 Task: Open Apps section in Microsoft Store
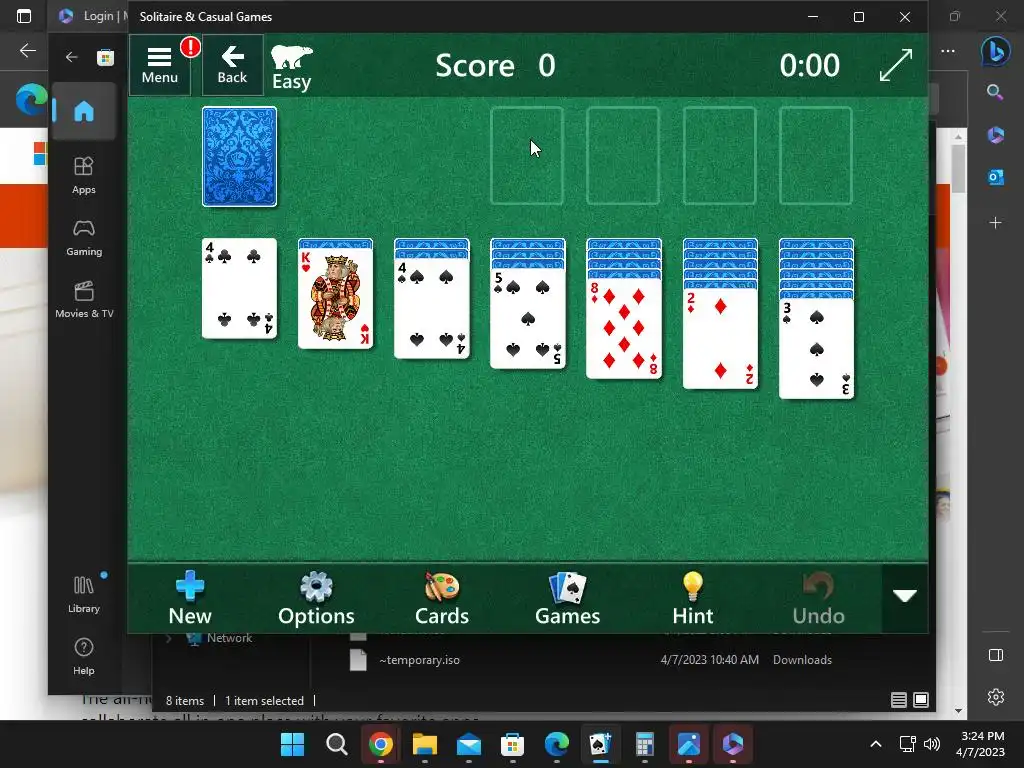point(84,175)
